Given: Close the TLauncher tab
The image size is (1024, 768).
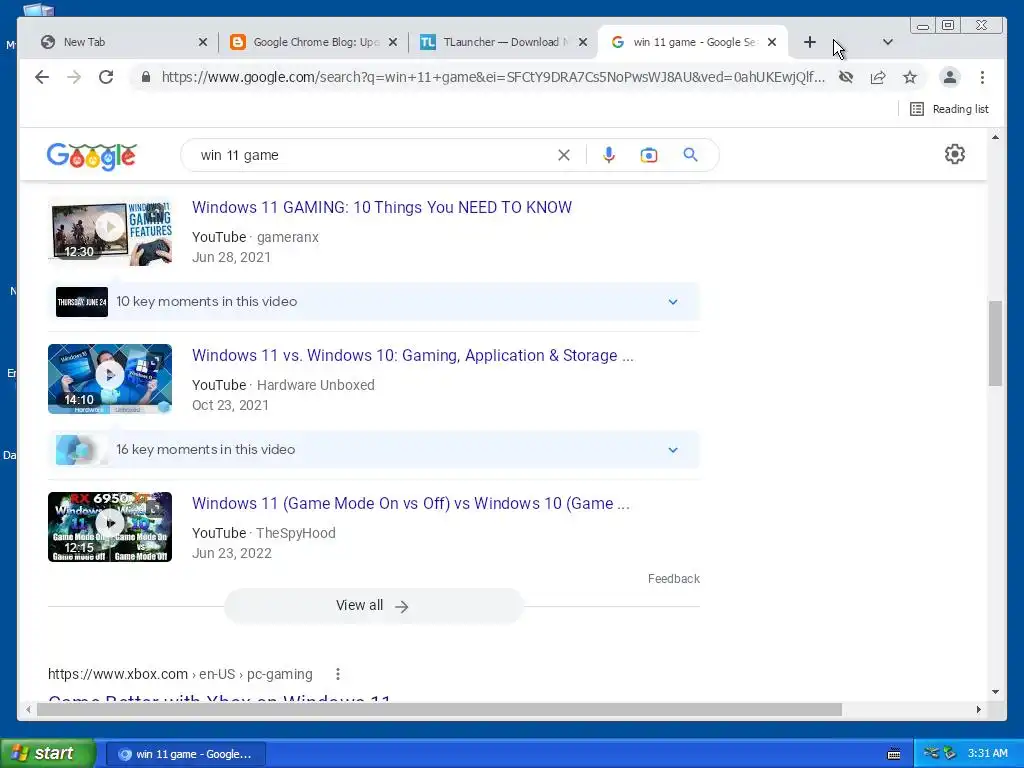Looking at the screenshot, I should coord(583,42).
